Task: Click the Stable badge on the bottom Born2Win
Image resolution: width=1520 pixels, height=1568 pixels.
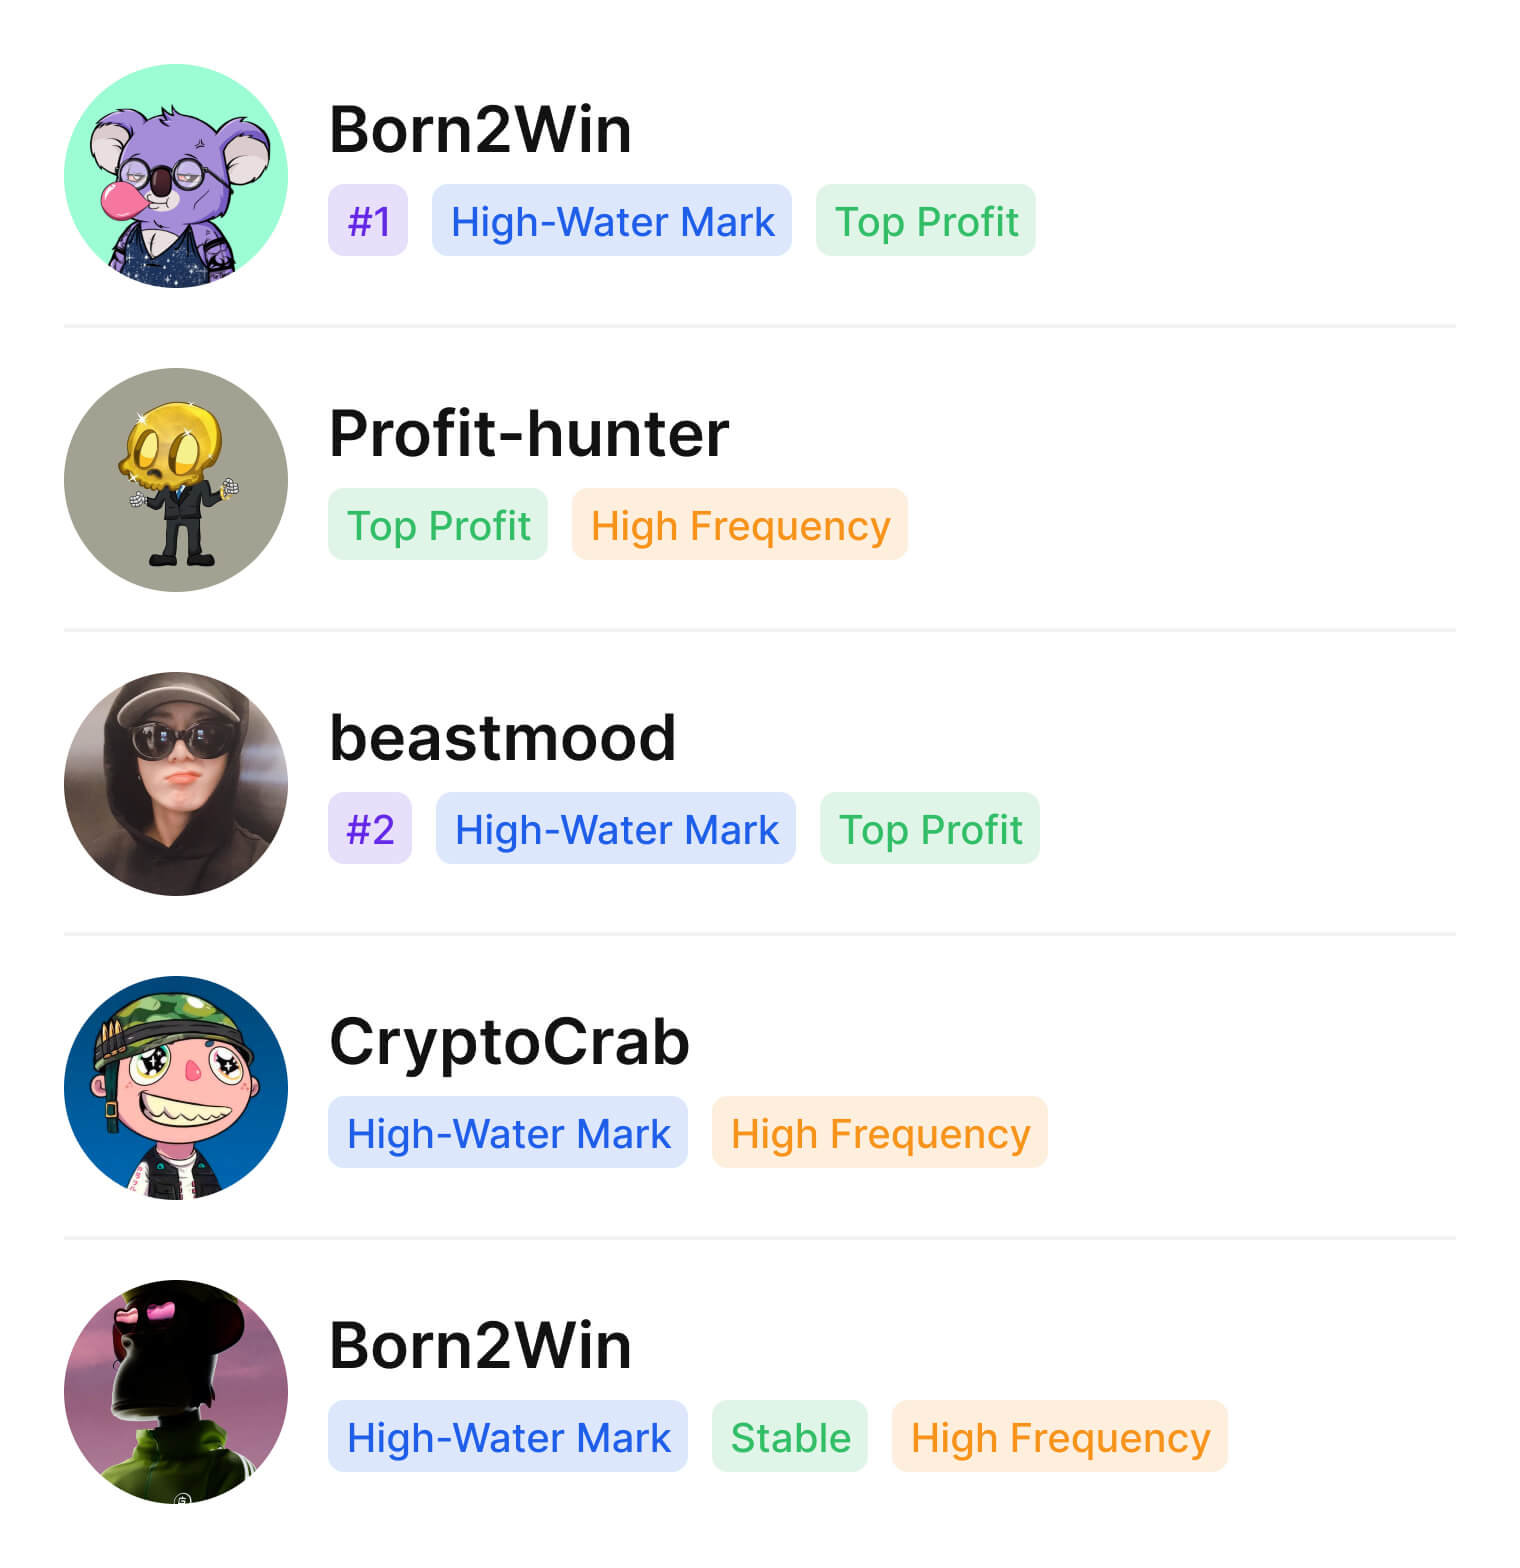Action: point(789,1437)
